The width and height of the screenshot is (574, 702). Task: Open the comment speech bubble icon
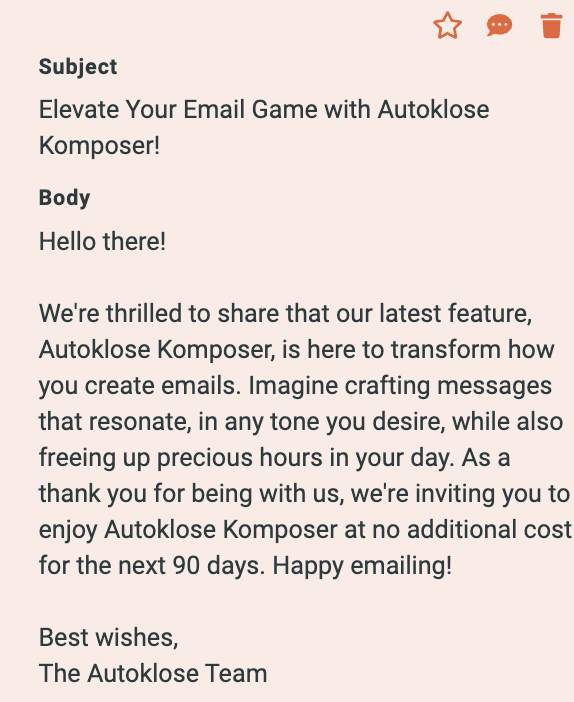(x=499, y=26)
